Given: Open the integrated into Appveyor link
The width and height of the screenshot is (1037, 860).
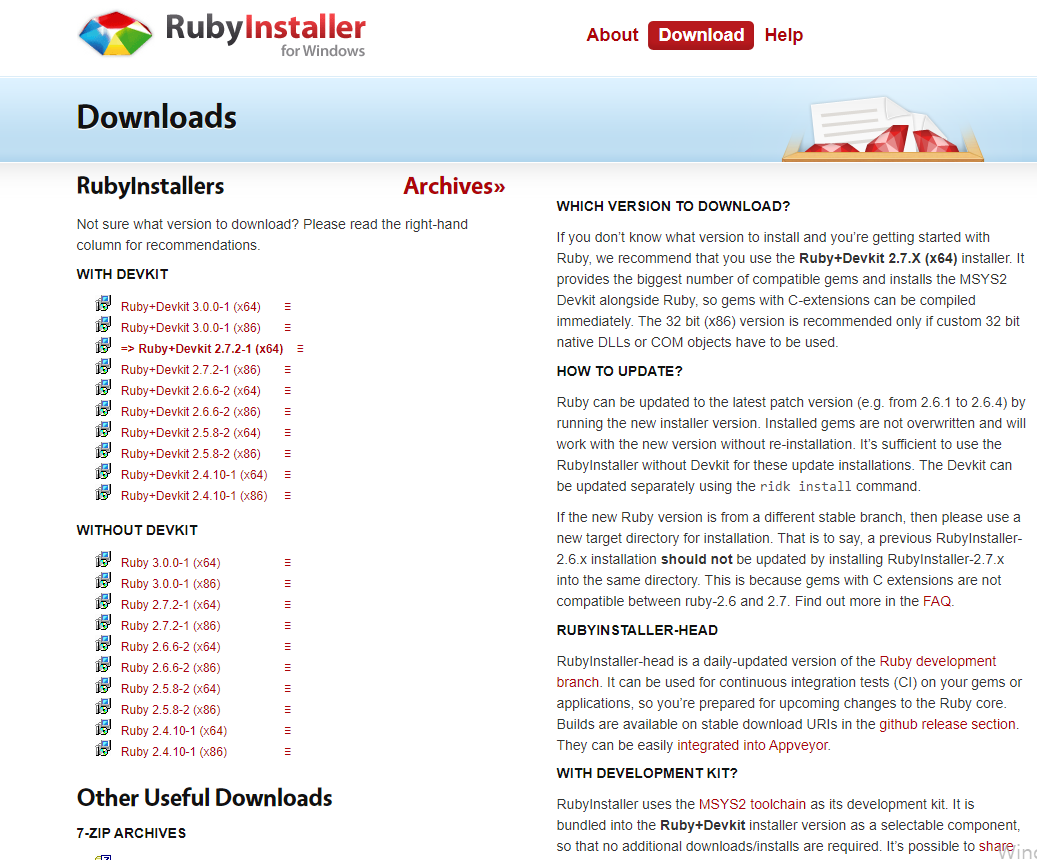Looking at the screenshot, I should click(x=752, y=746).
